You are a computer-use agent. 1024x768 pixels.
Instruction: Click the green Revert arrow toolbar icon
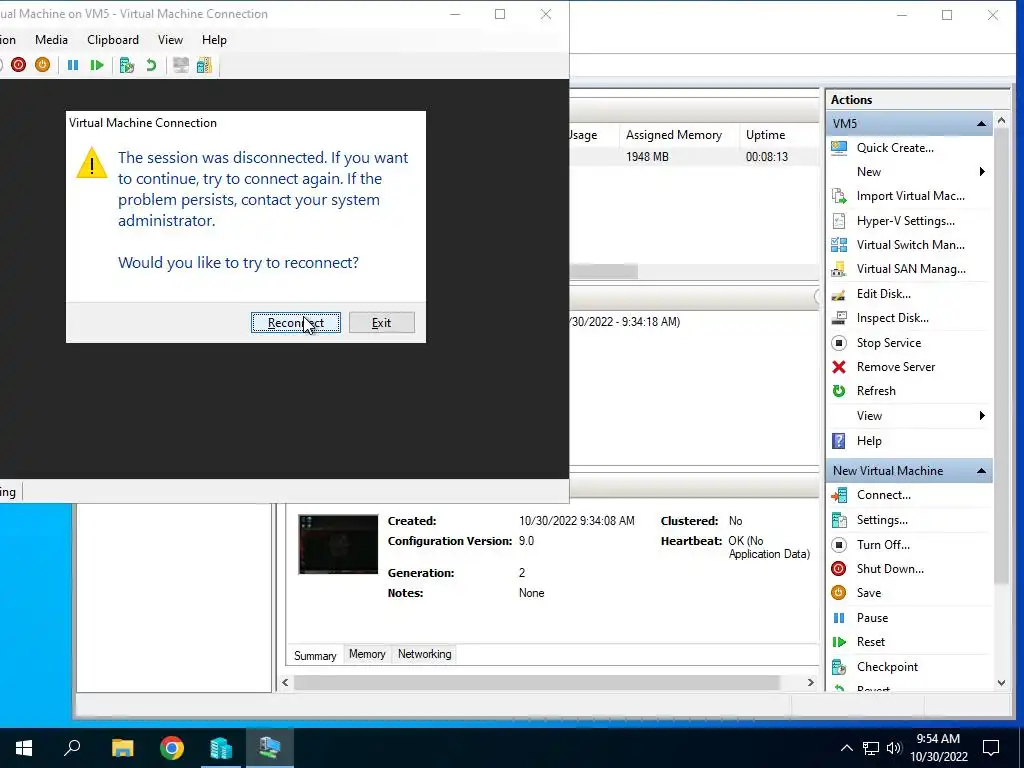tap(151, 65)
